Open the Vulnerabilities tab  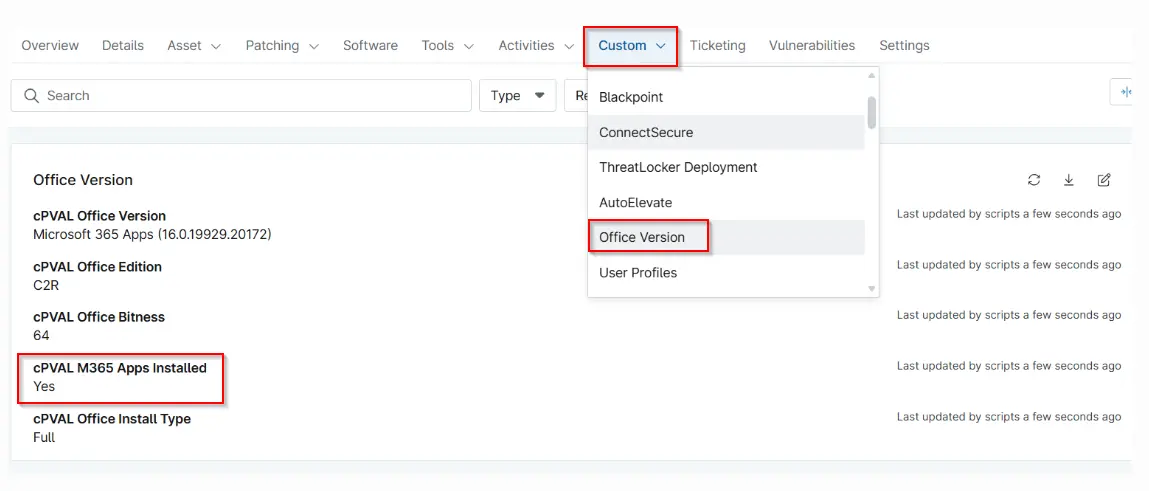(812, 45)
